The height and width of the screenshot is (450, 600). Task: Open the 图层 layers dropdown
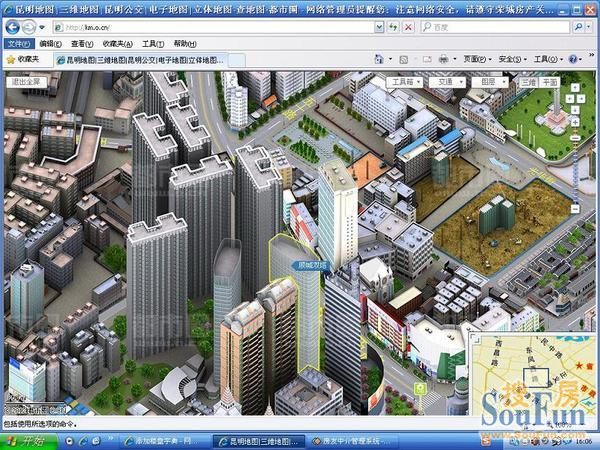490,81
